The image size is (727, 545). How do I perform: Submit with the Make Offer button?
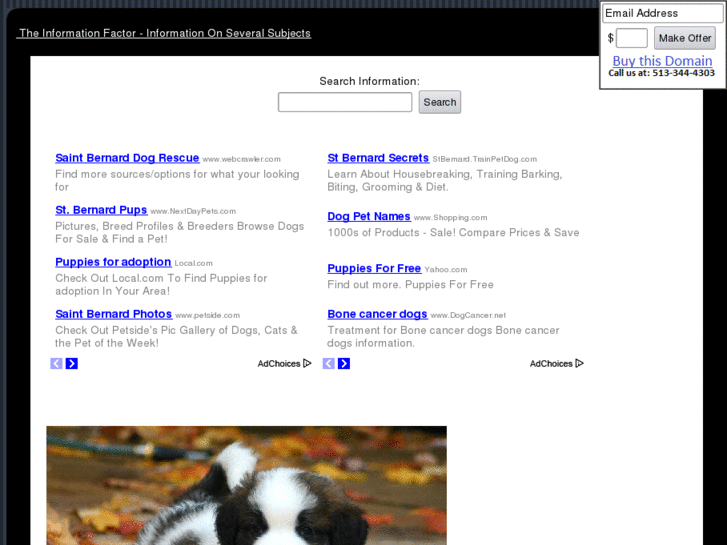685,38
